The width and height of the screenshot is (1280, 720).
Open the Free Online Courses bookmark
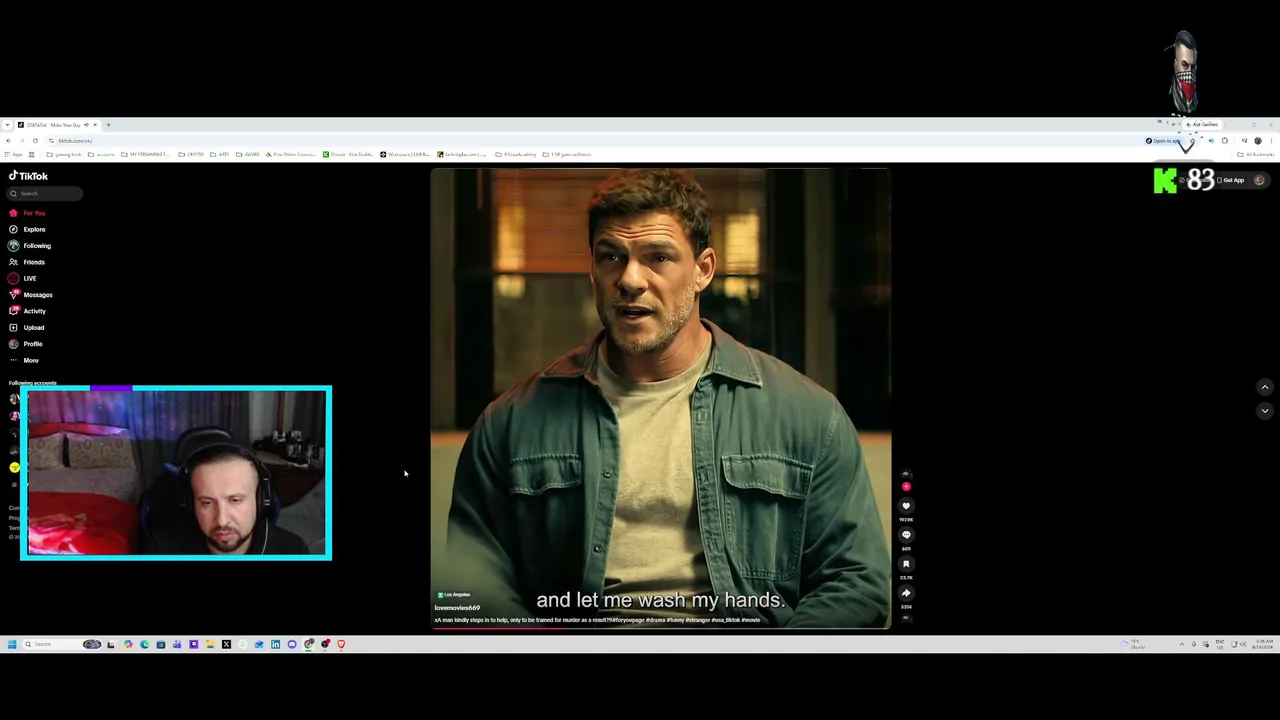pos(291,155)
